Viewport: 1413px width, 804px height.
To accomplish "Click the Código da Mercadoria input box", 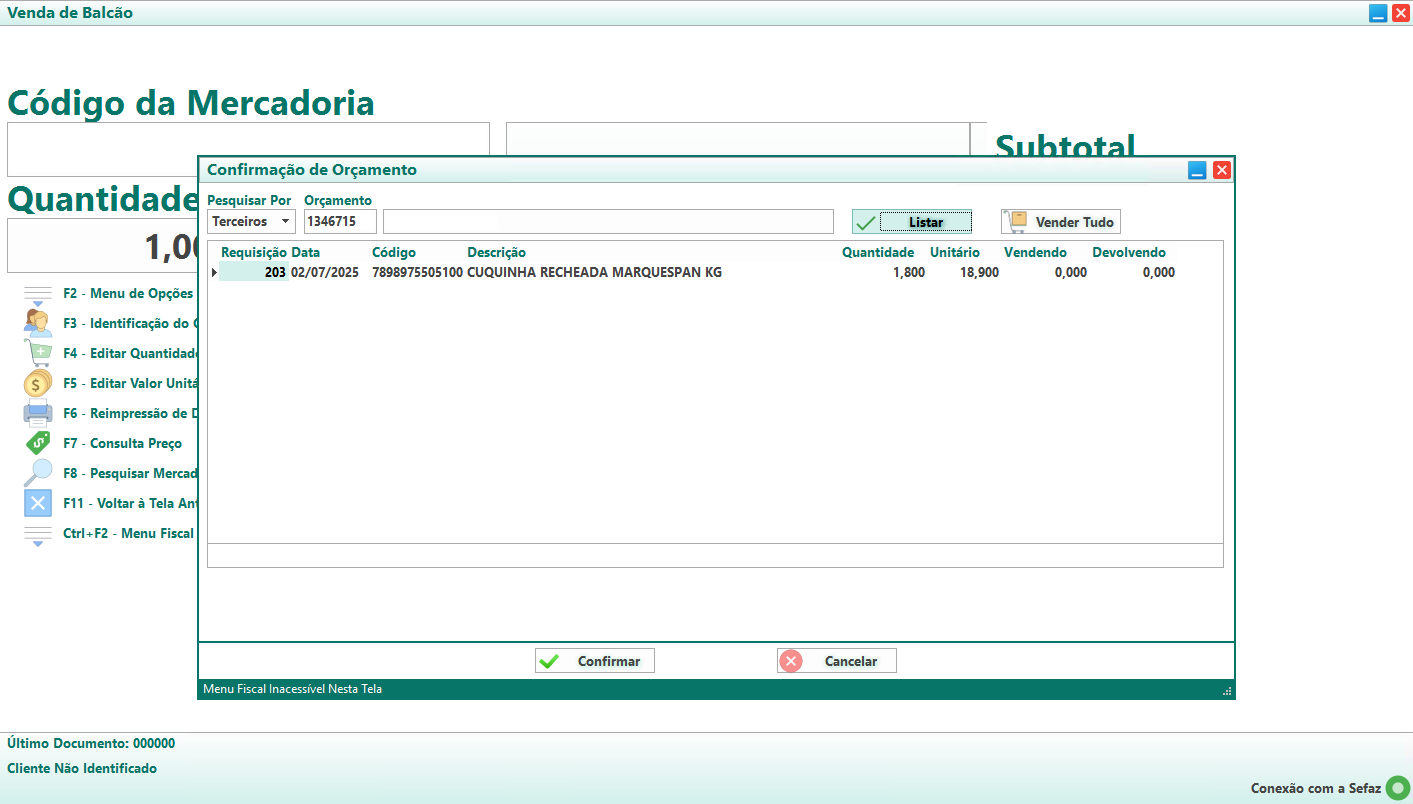I will click(248, 150).
